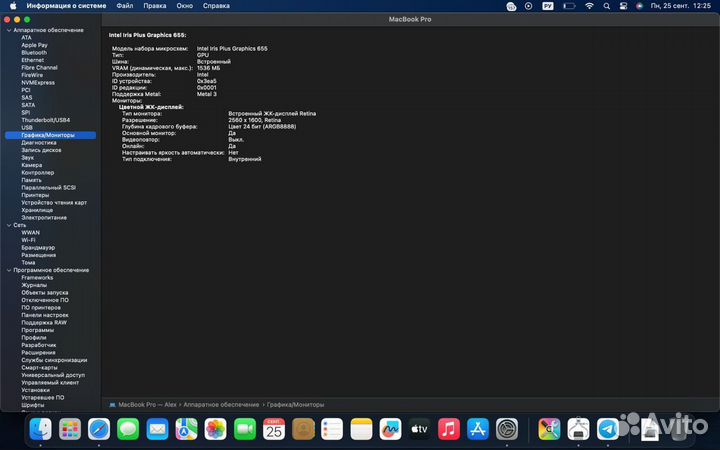
Task: Click the battery status icon
Action: click(569, 6)
